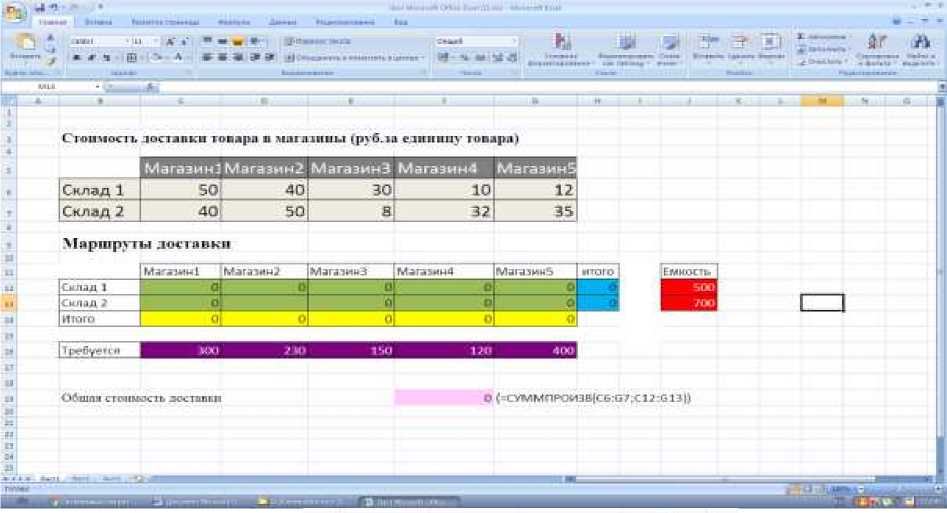947x513 pixels.
Task: Click the Wrap Text button
Action: click(318, 41)
